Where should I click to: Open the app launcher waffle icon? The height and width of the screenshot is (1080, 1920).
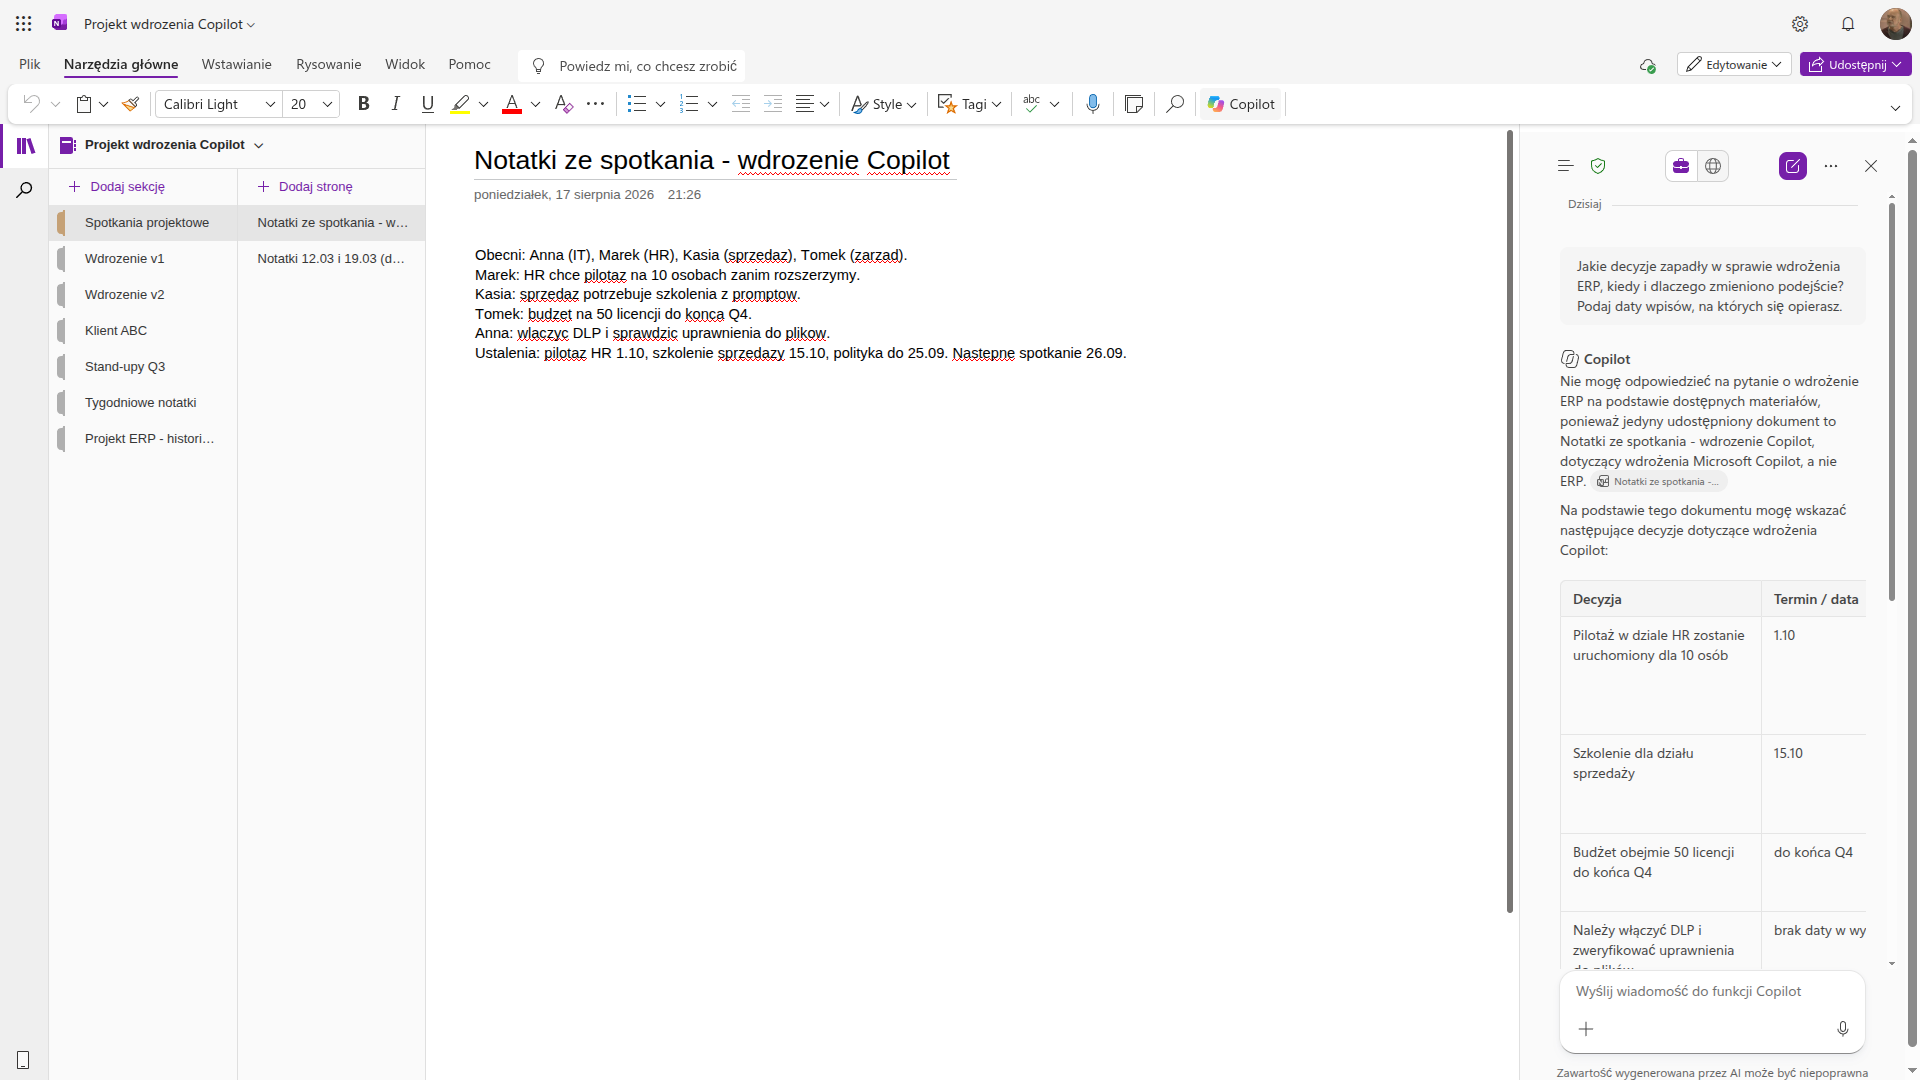(24, 24)
